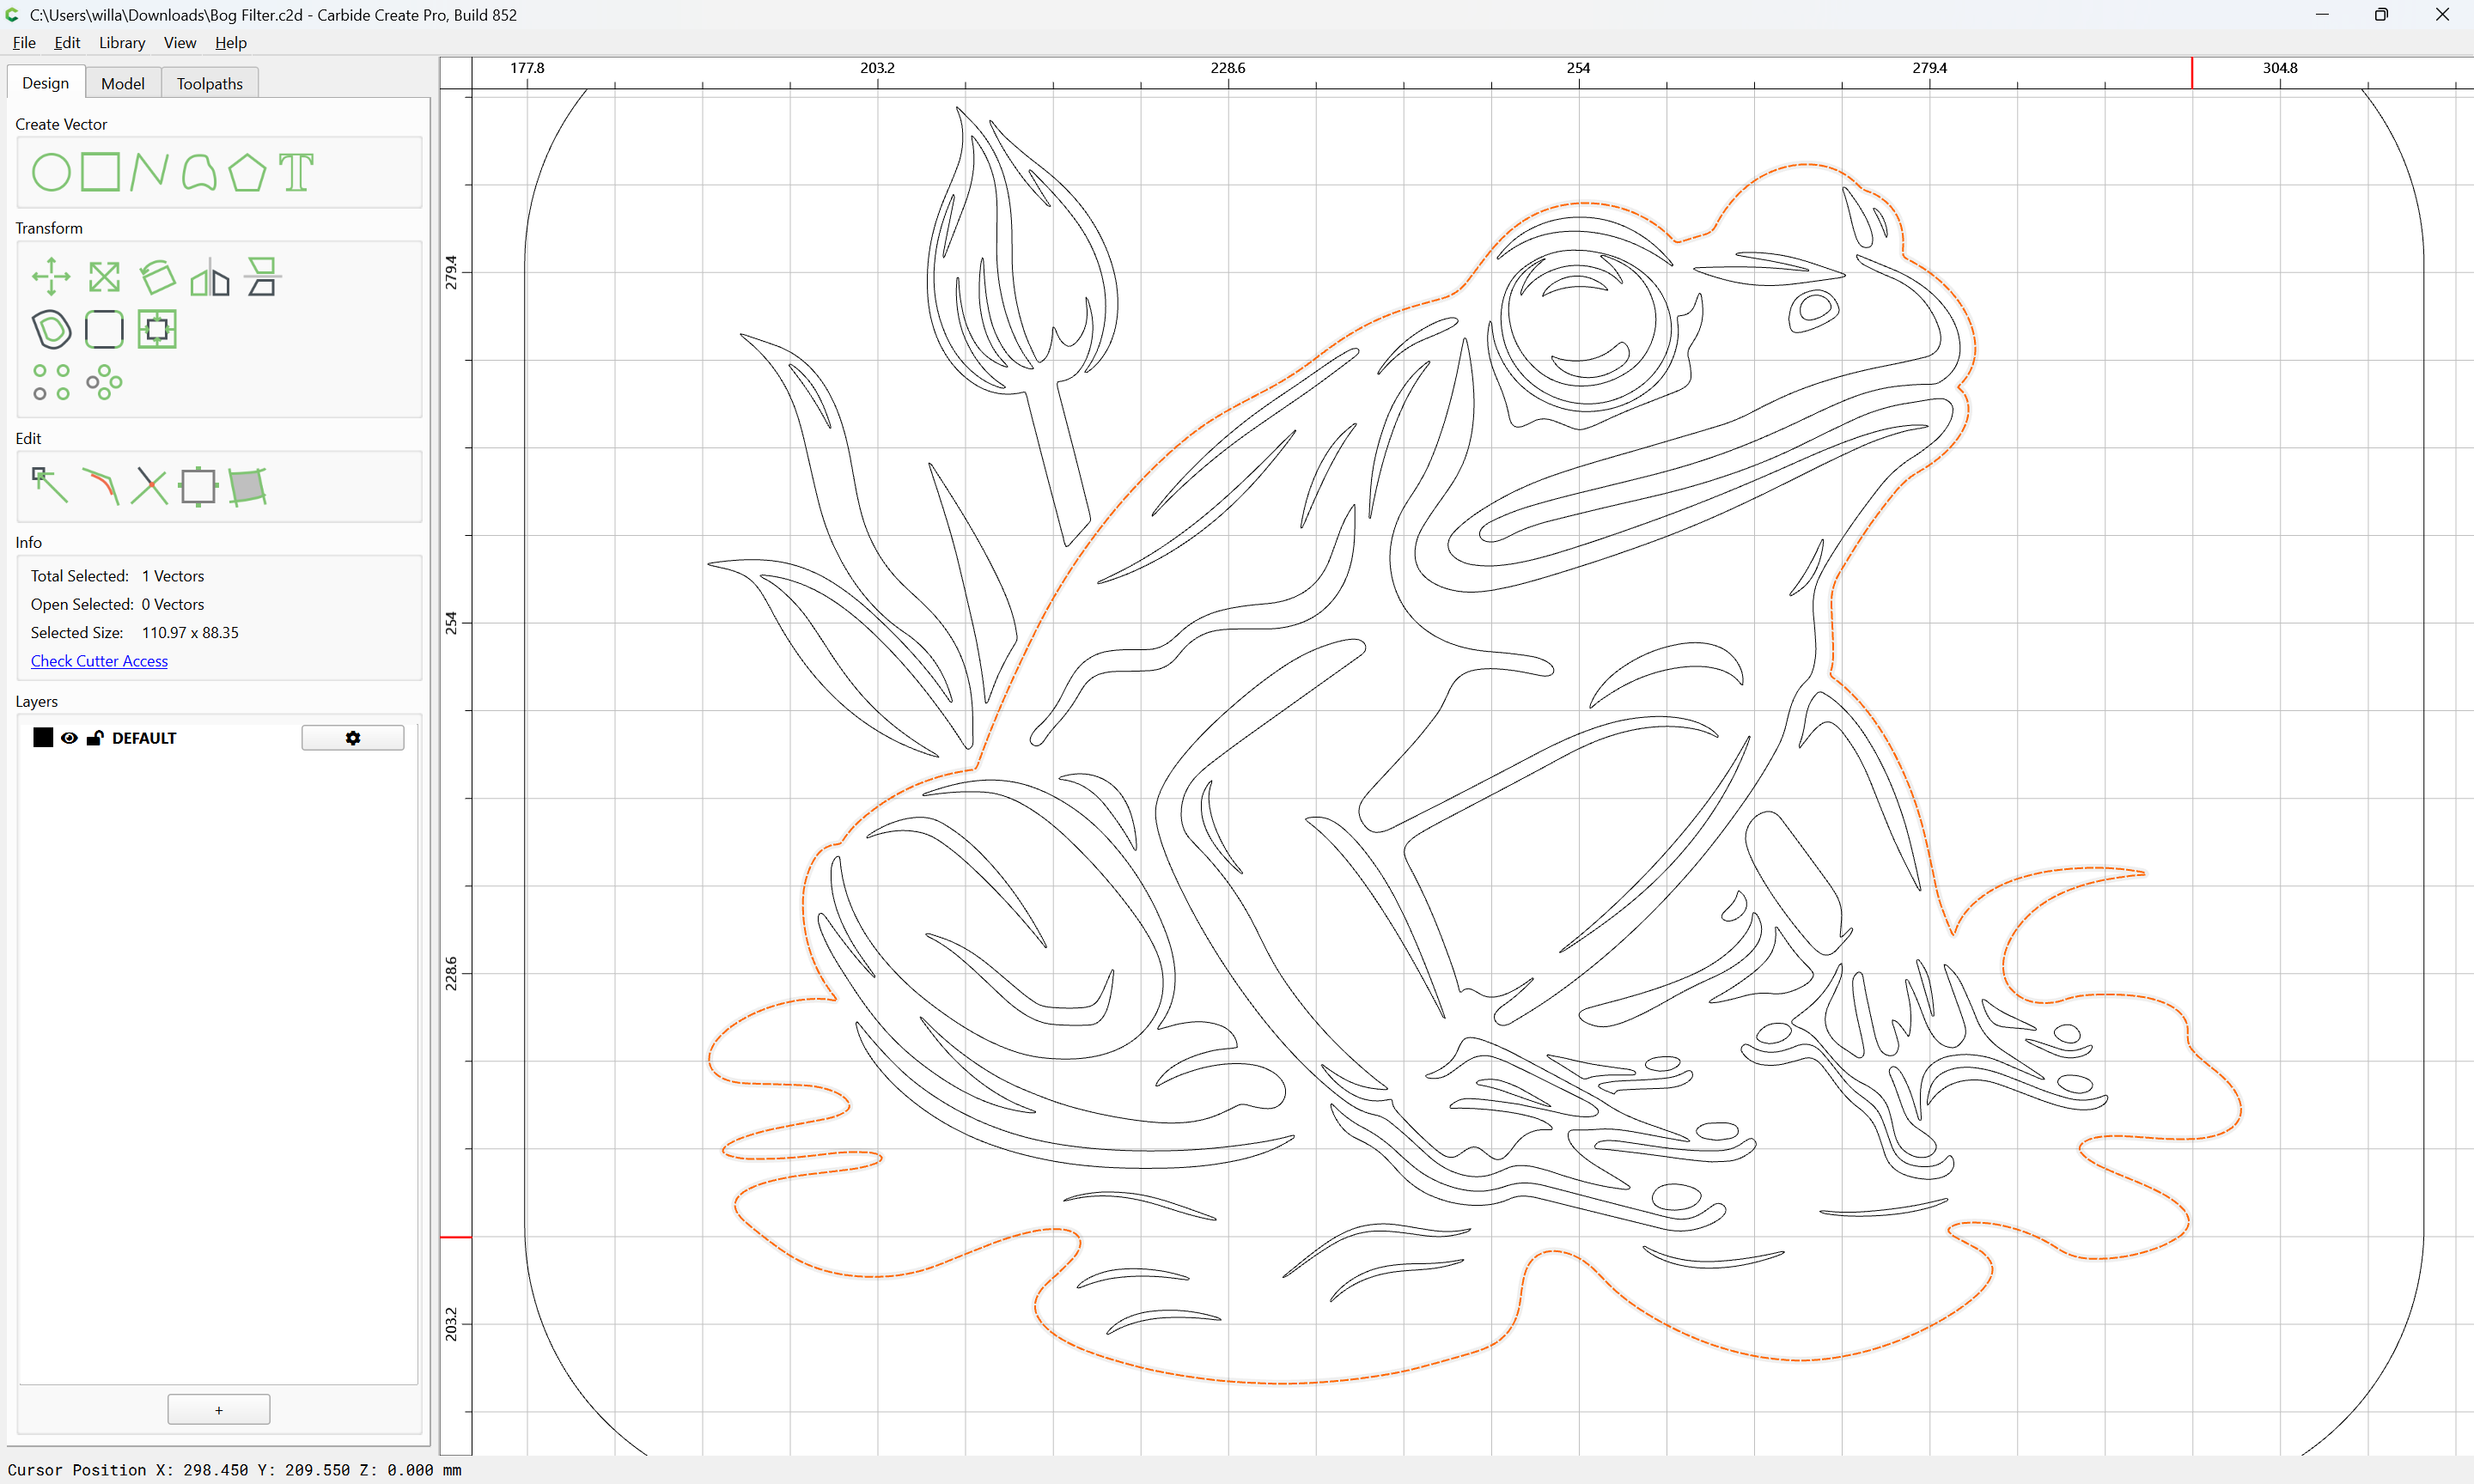Viewport: 2474px width, 1484px height.
Task: Close the Carbide Create window
Action: 2442,15
